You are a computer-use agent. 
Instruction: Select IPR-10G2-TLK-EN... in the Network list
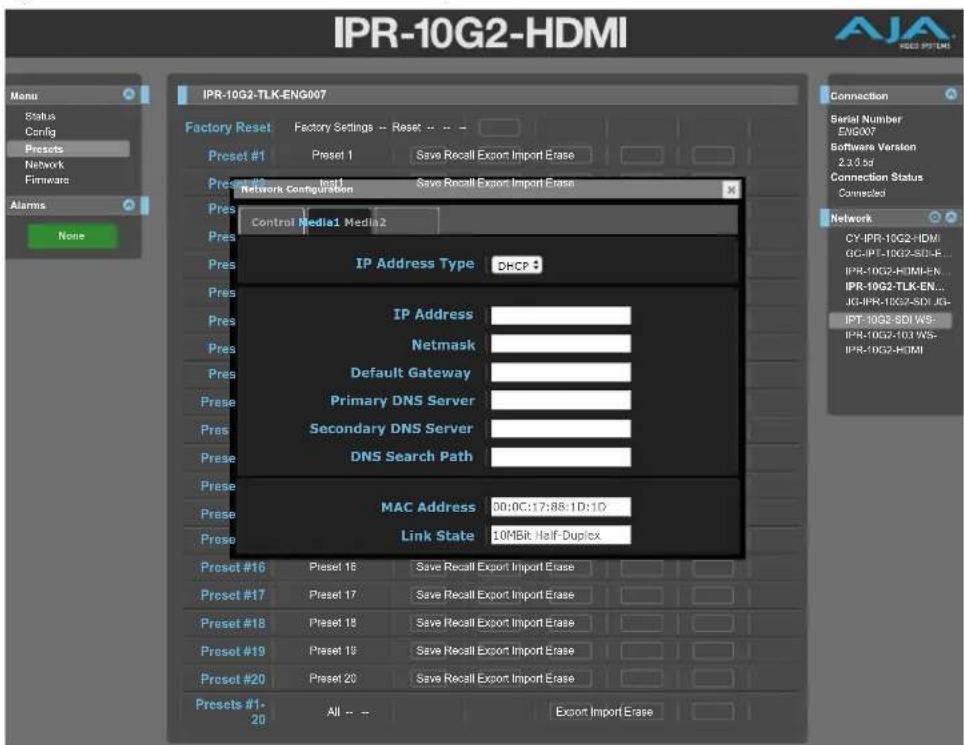click(x=895, y=286)
